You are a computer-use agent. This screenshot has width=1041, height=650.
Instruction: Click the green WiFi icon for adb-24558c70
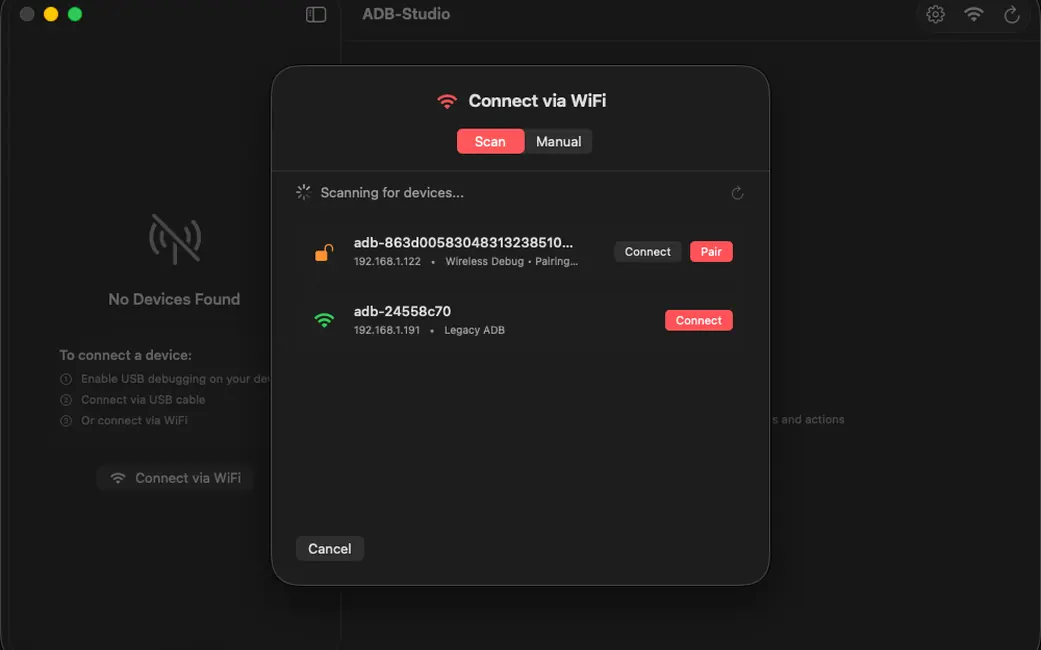click(324, 320)
